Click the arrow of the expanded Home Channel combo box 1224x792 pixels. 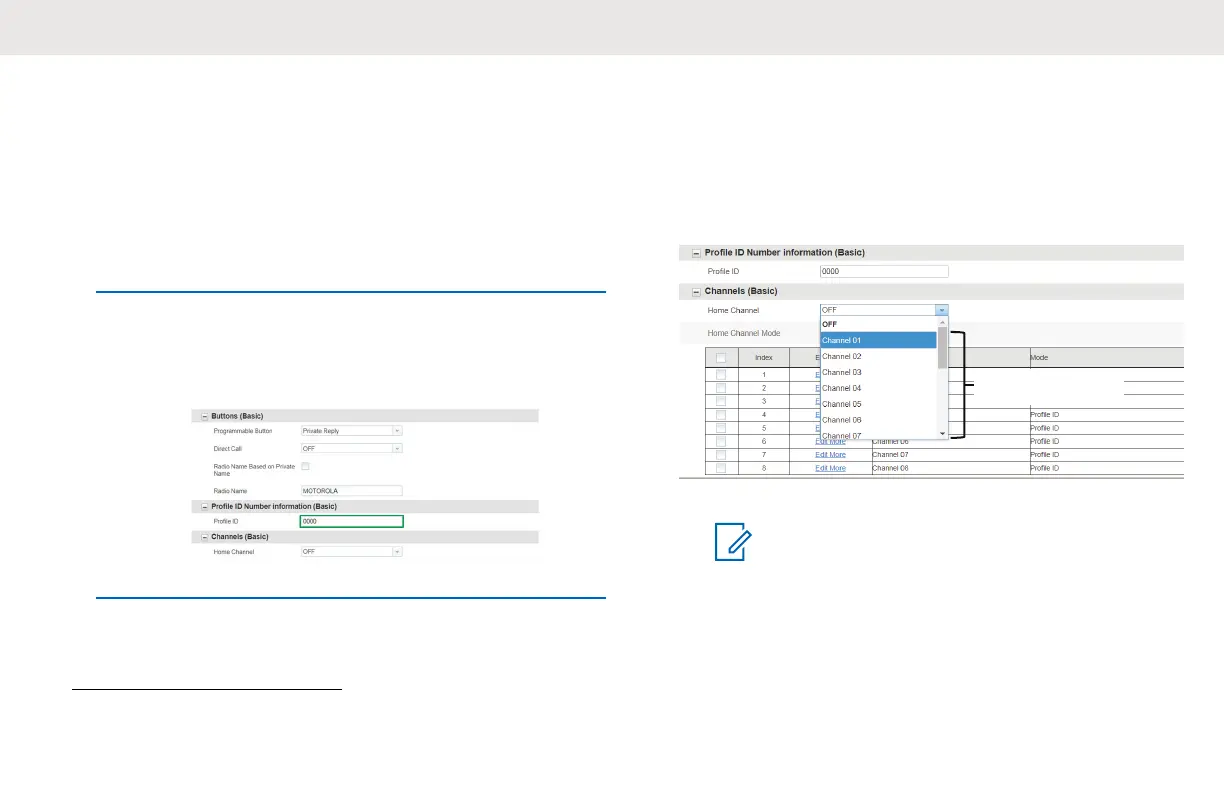coord(941,310)
